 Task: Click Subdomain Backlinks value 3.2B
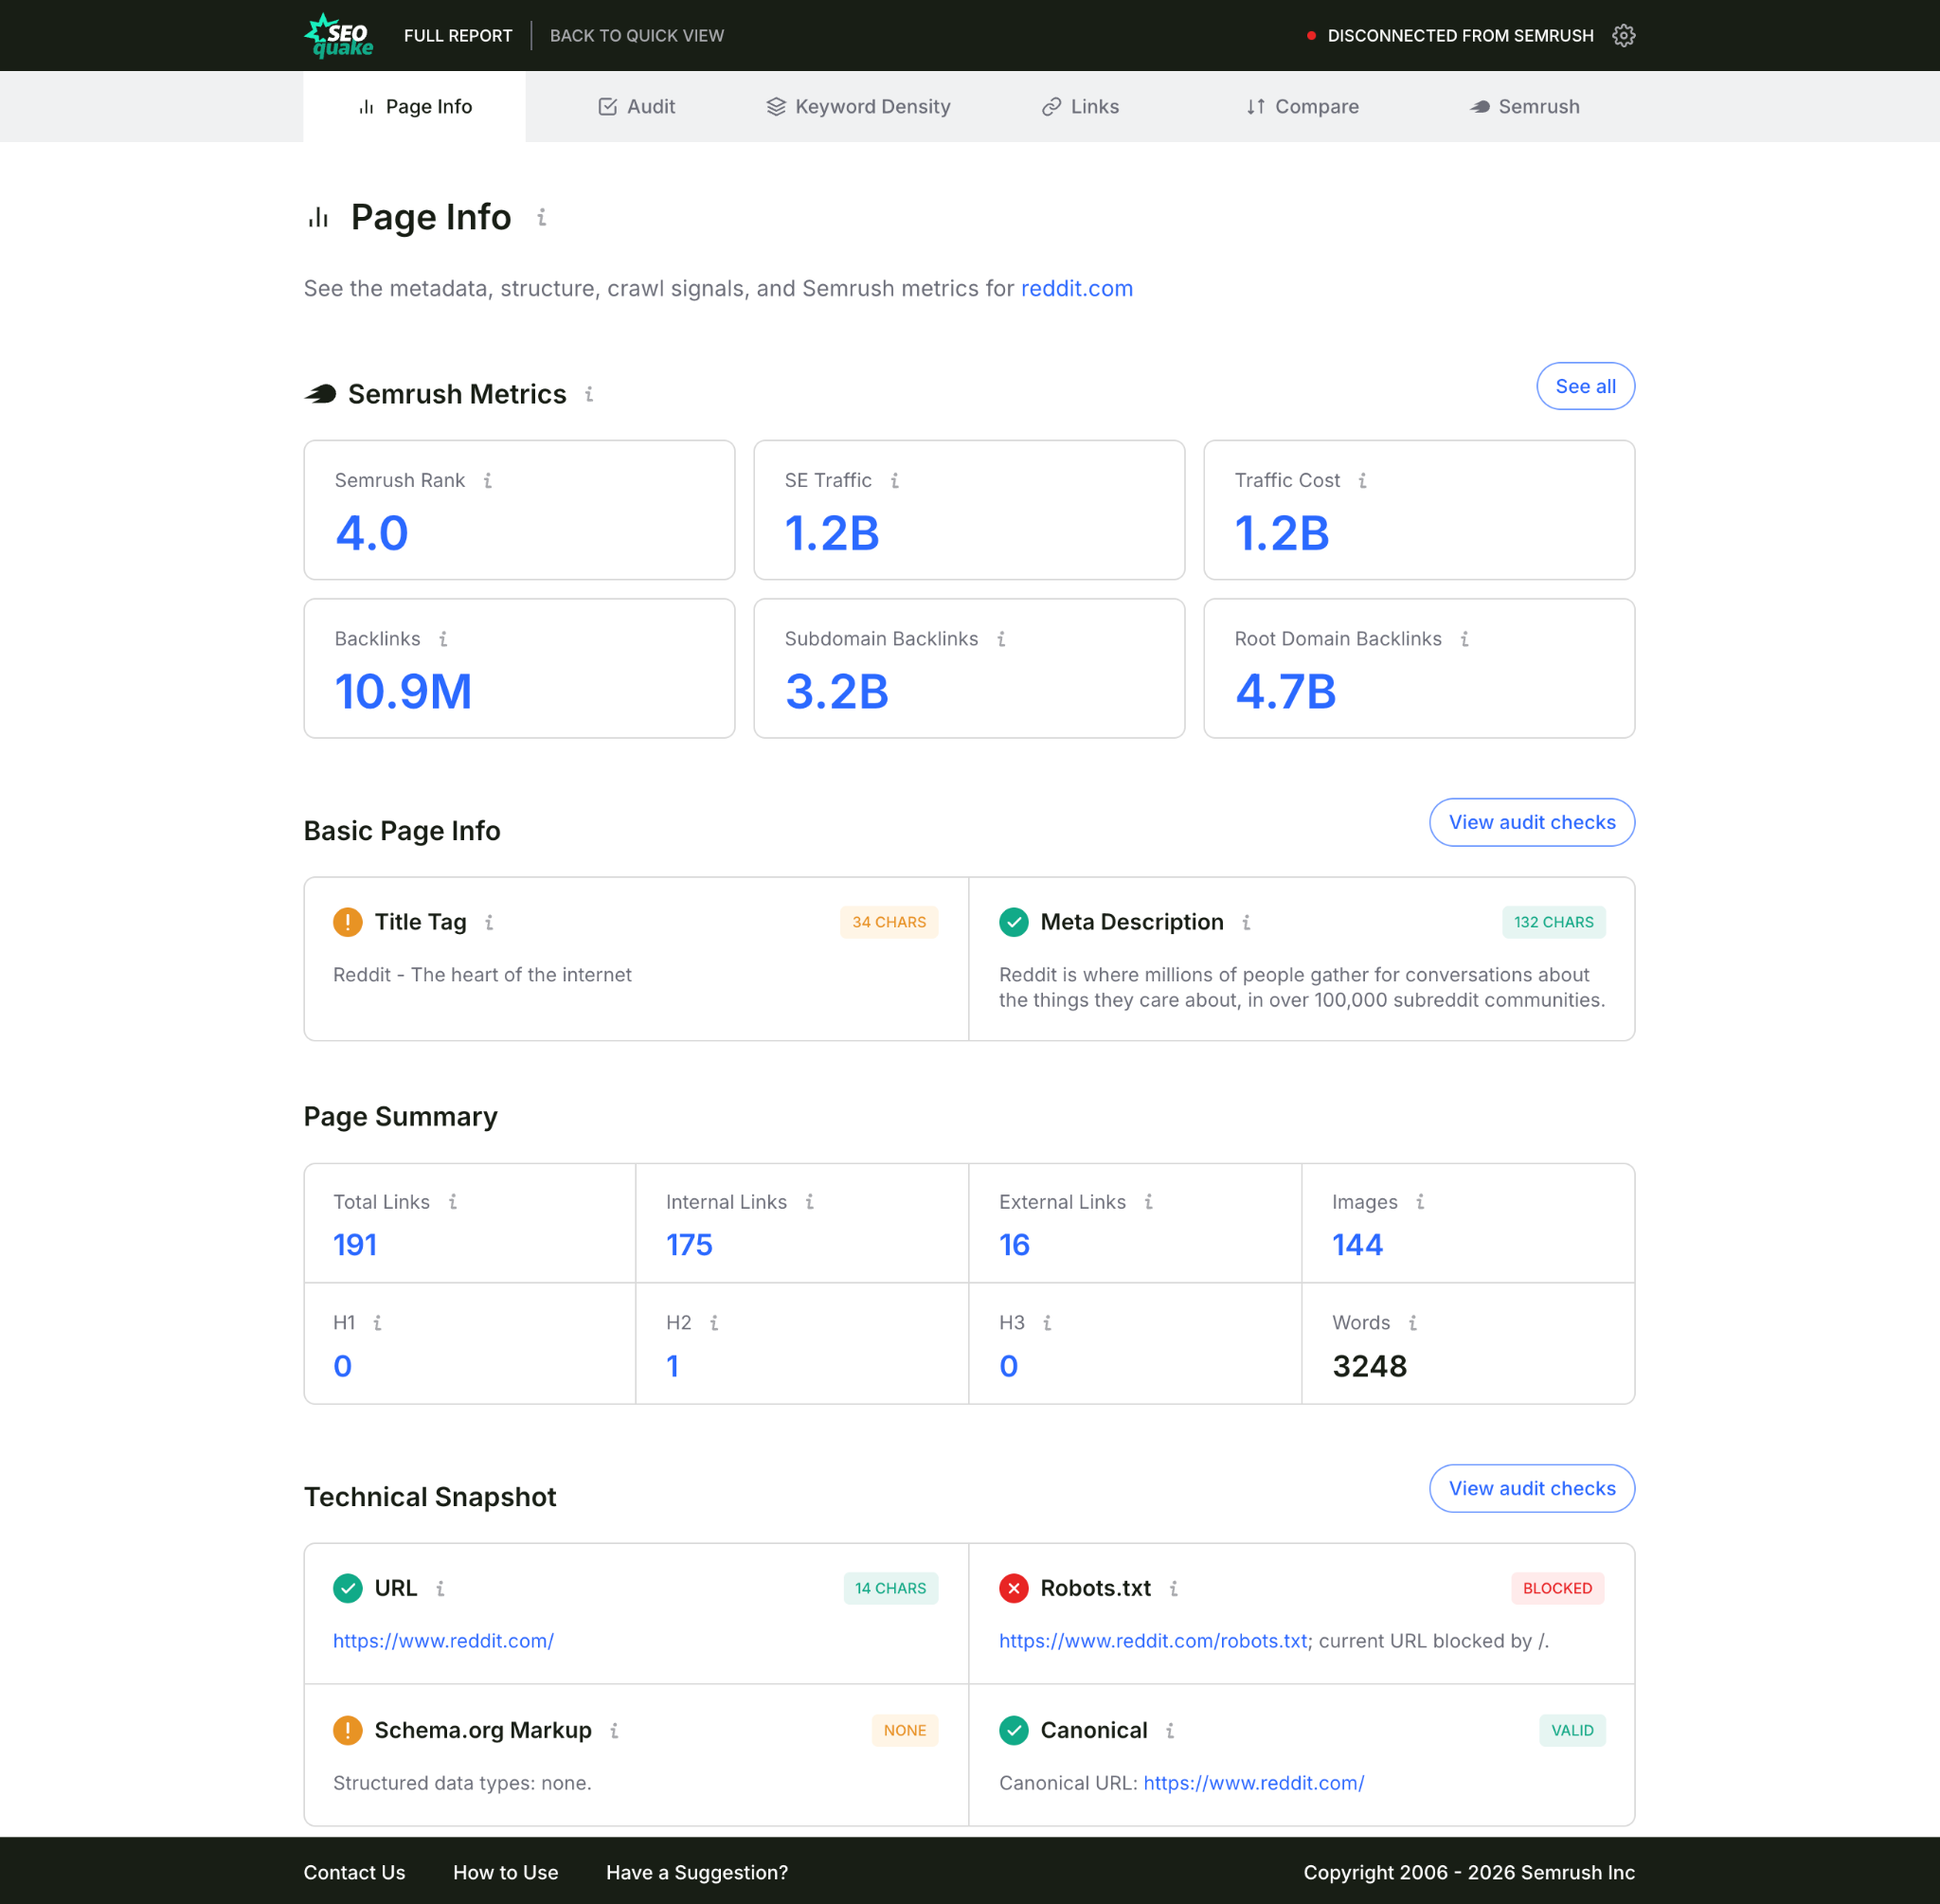pos(836,691)
